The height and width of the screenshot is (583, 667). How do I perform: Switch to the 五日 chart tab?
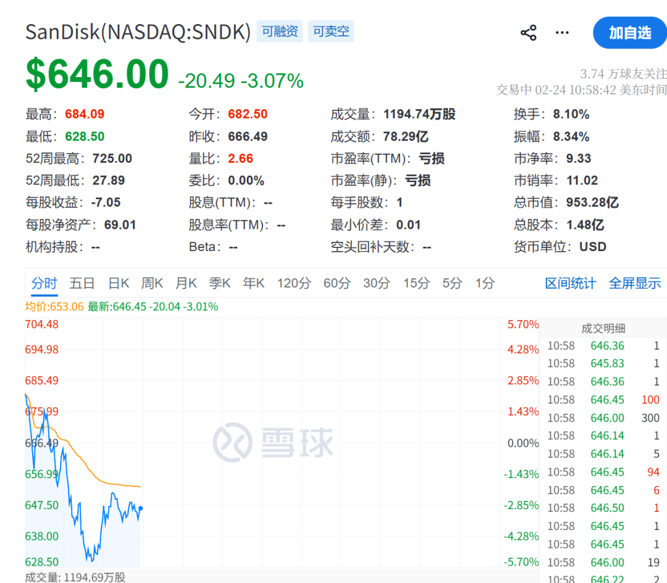pos(82,283)
